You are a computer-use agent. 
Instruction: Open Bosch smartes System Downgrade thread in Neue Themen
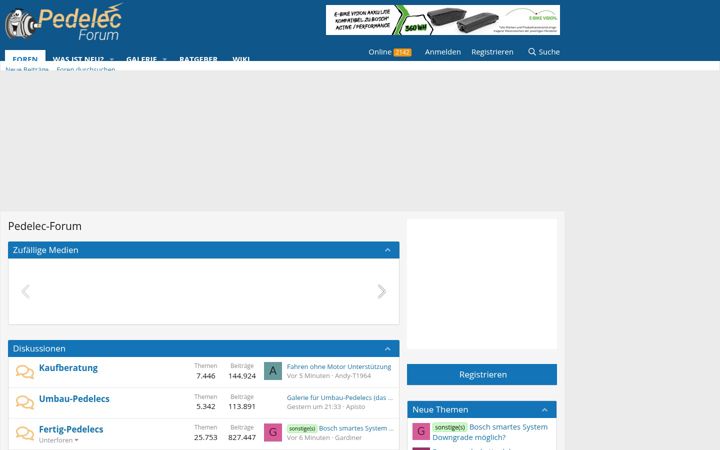pyautogui.click(x=490, y=432)
